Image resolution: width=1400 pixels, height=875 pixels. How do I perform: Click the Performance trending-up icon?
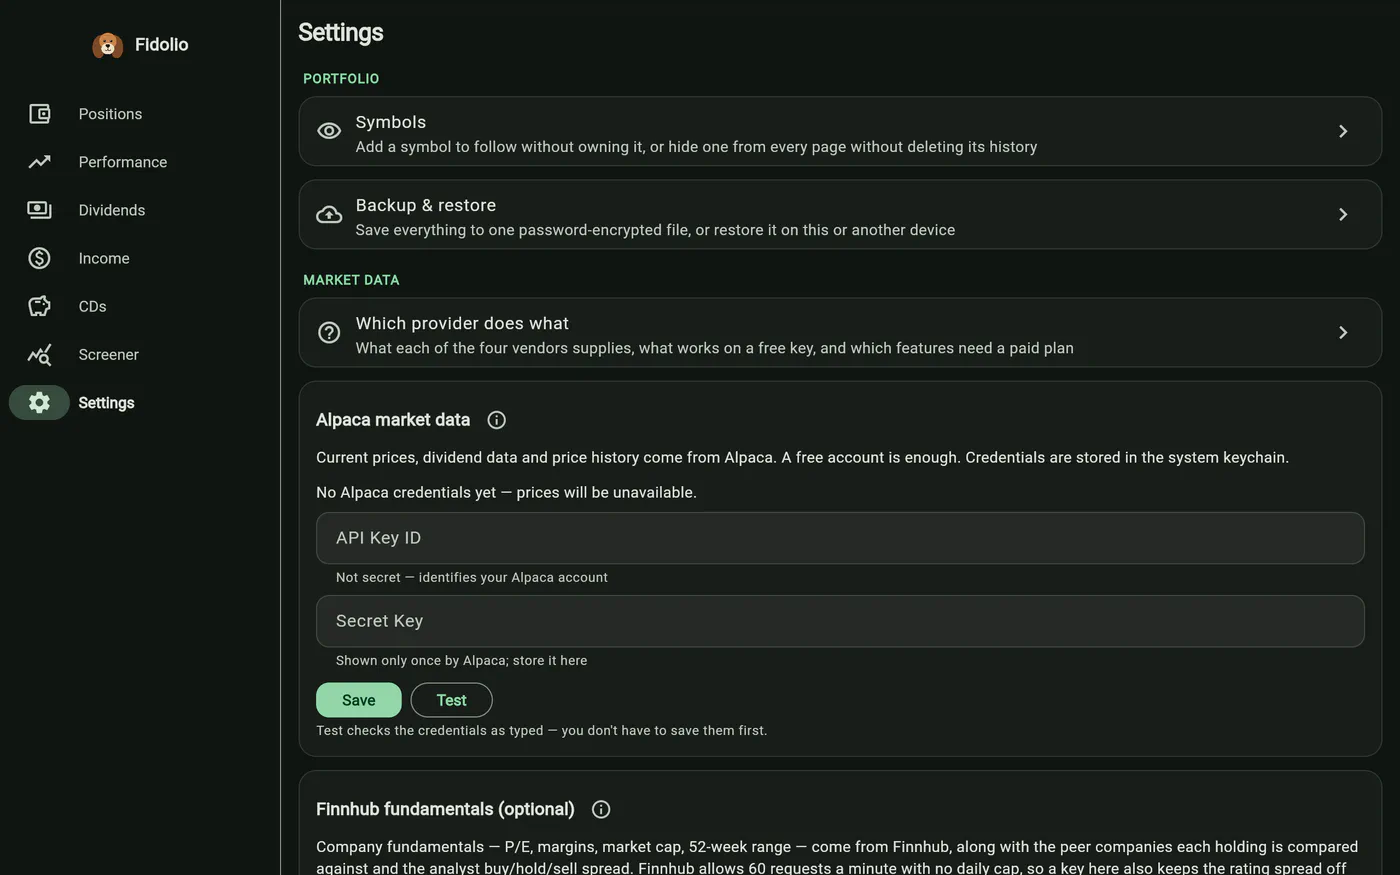[x=39, y=162]
